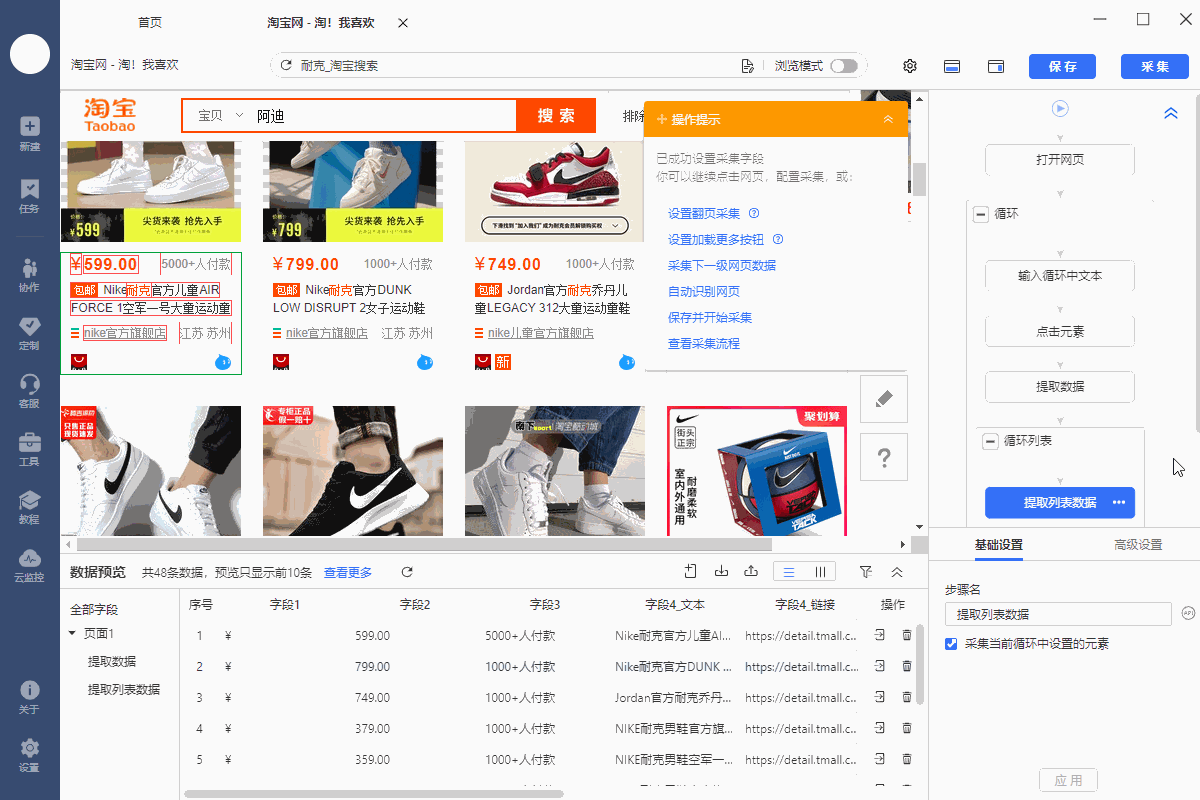Click 自动识别网页 link
The image size is (1200, 800).
704,291
